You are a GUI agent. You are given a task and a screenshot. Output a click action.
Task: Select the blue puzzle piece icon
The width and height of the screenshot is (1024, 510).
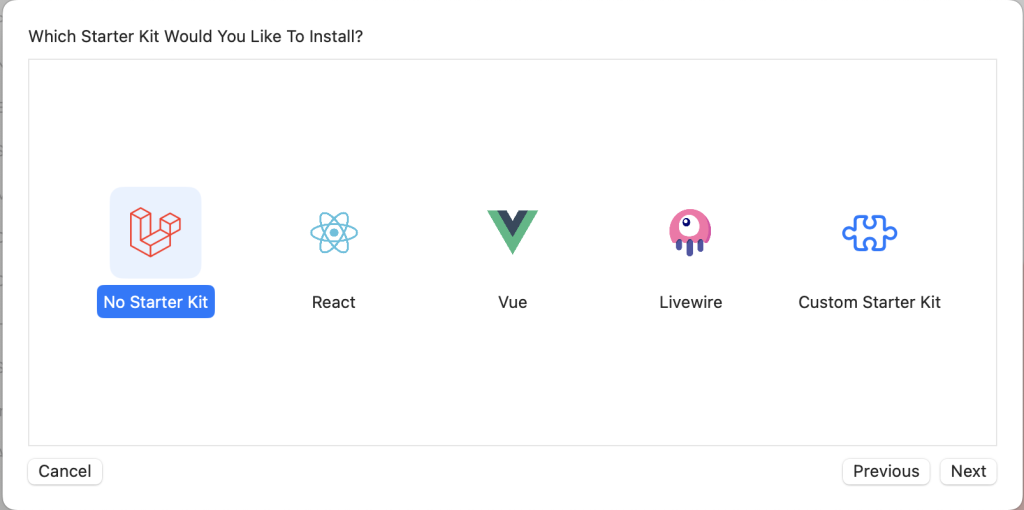(869, 233)
